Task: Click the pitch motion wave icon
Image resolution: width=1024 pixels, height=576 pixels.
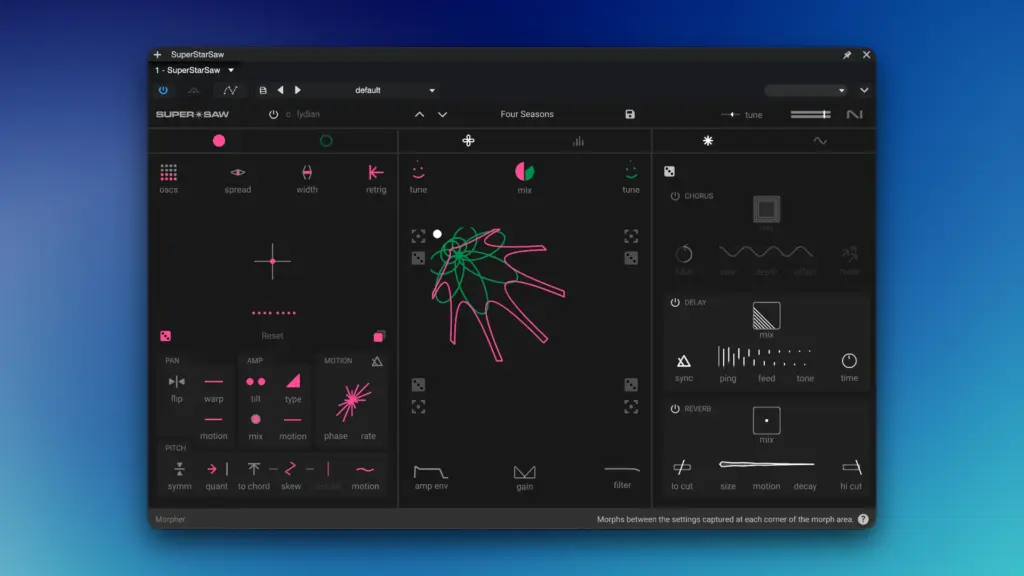Action: tap(365, 470)
